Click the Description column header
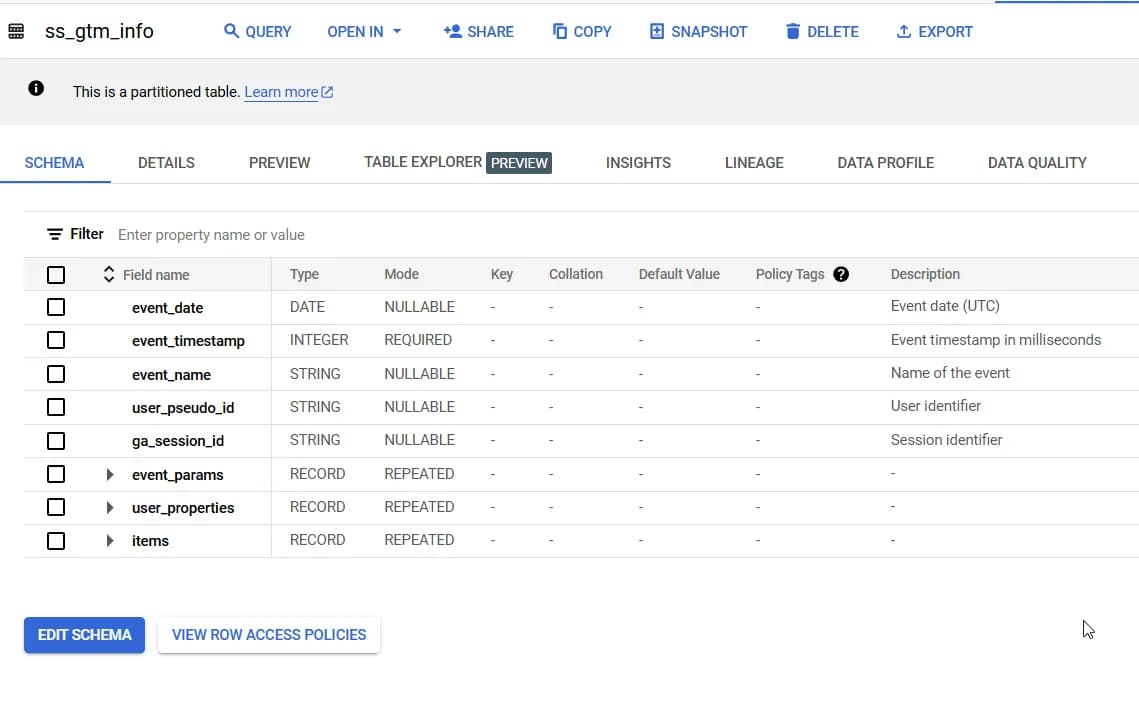Image resolution: width=1139 pixels, height=707 pixels. [925, 274]
